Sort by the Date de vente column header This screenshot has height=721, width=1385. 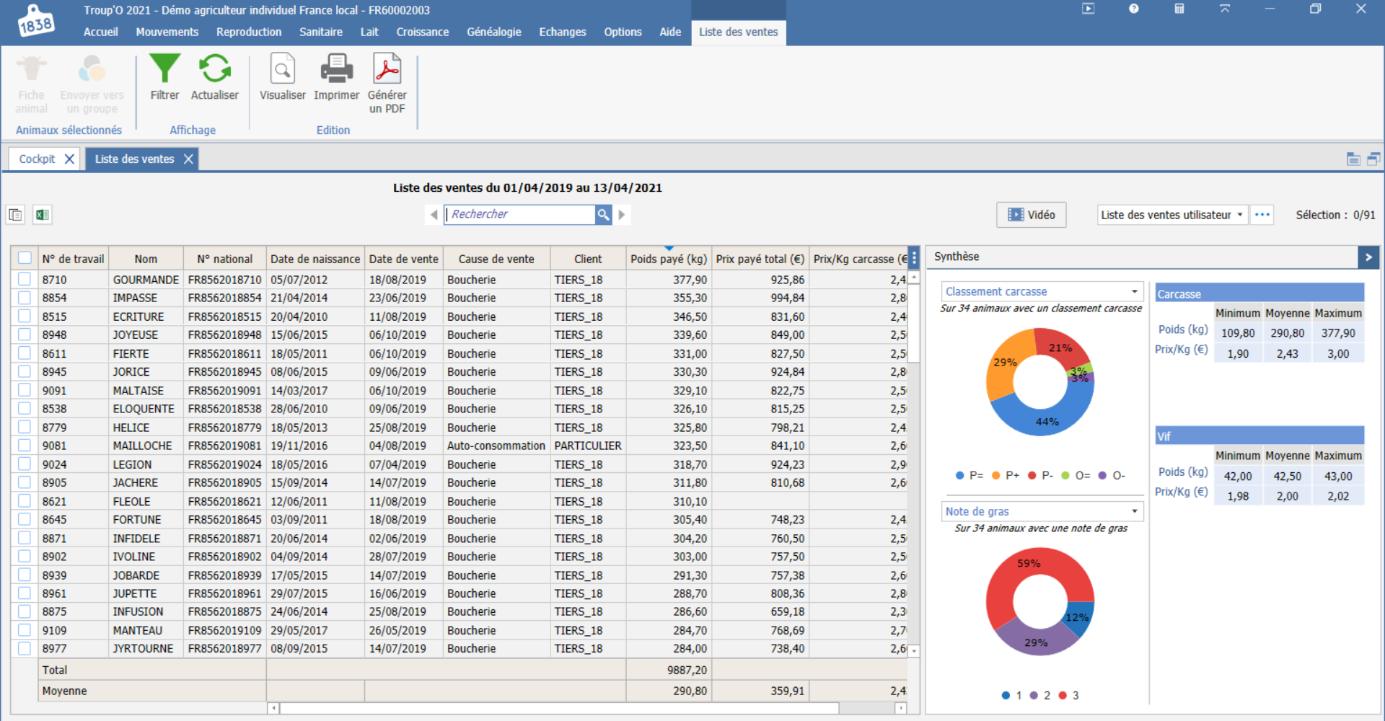tap(403, 258)
